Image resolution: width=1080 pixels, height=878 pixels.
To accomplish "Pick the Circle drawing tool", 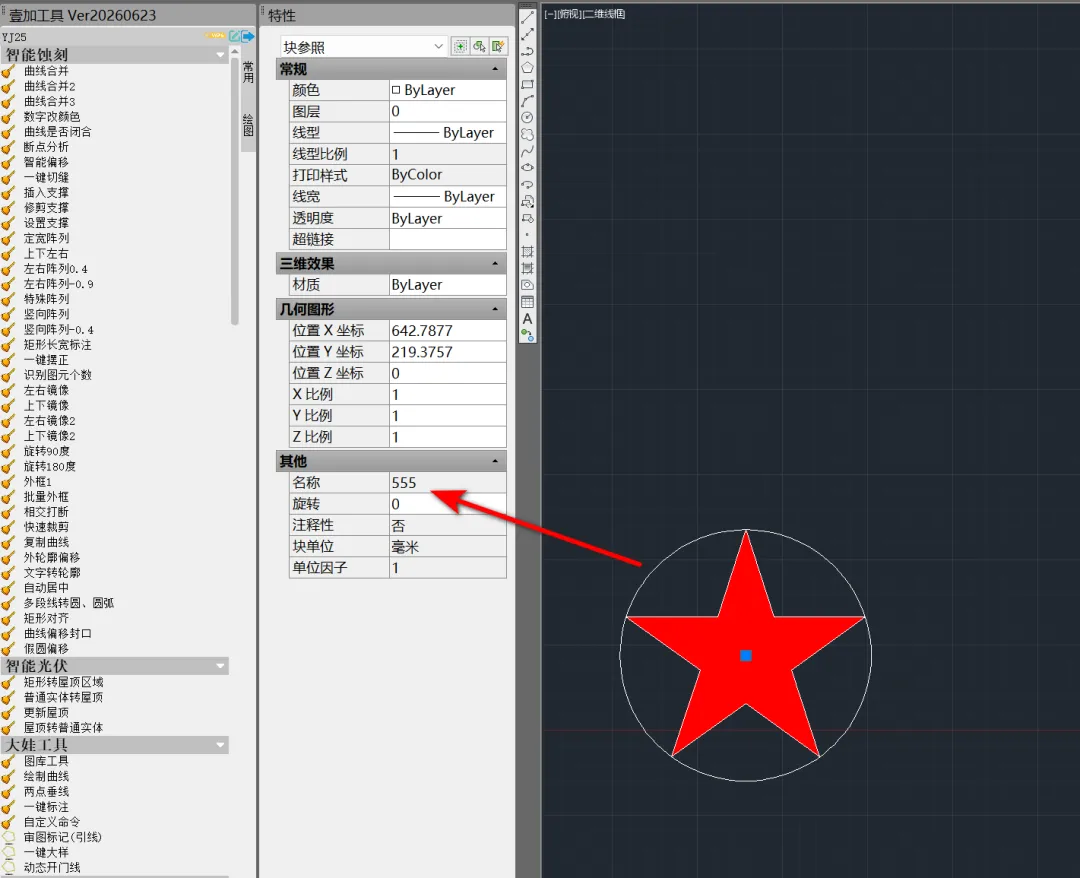I will pyautogui.click(x=527, y=118).
